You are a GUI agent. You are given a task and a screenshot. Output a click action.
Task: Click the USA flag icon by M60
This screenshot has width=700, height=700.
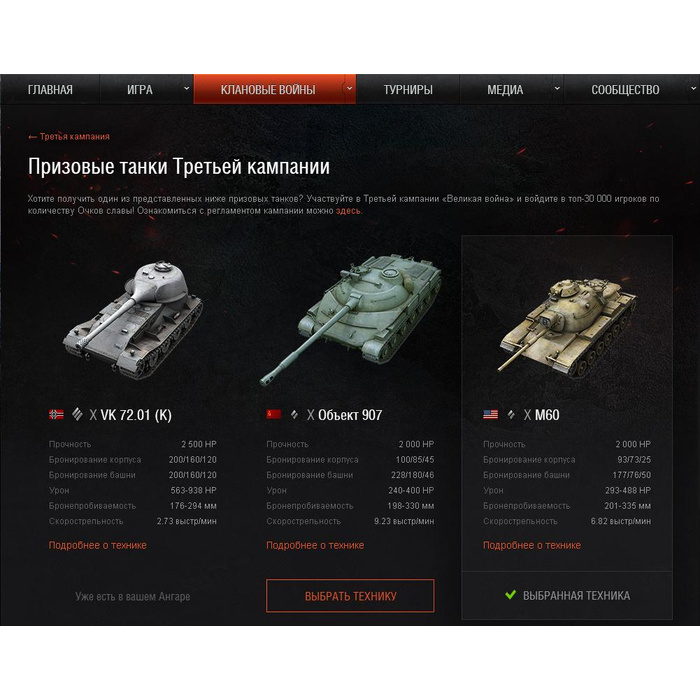[491, 415]
